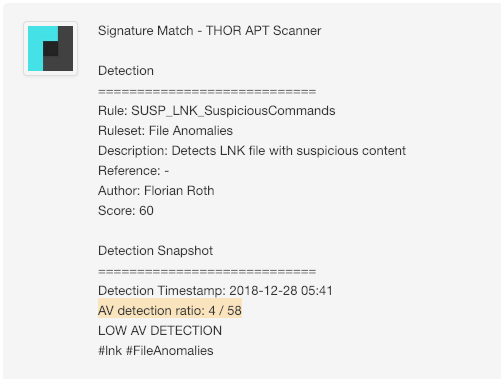The image size is (501, 379).
Task: Click the word Rule label
Action: pyautogui.click(x=113, y=111)
